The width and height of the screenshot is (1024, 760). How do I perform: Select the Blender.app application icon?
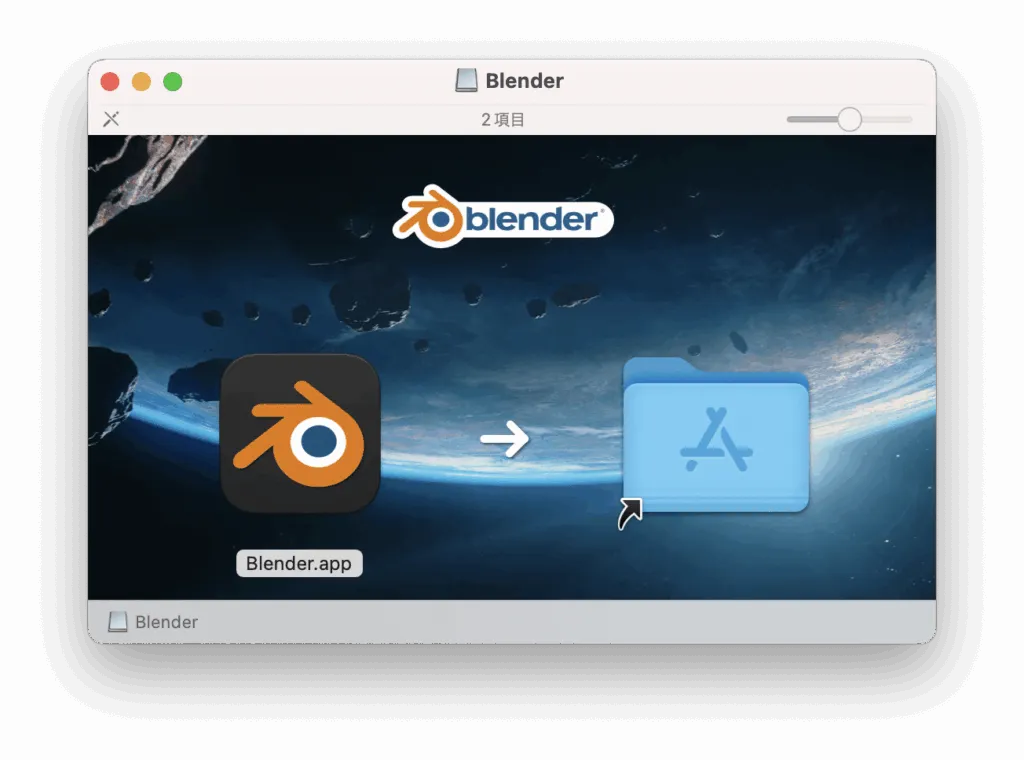click(x=300, y=434)
